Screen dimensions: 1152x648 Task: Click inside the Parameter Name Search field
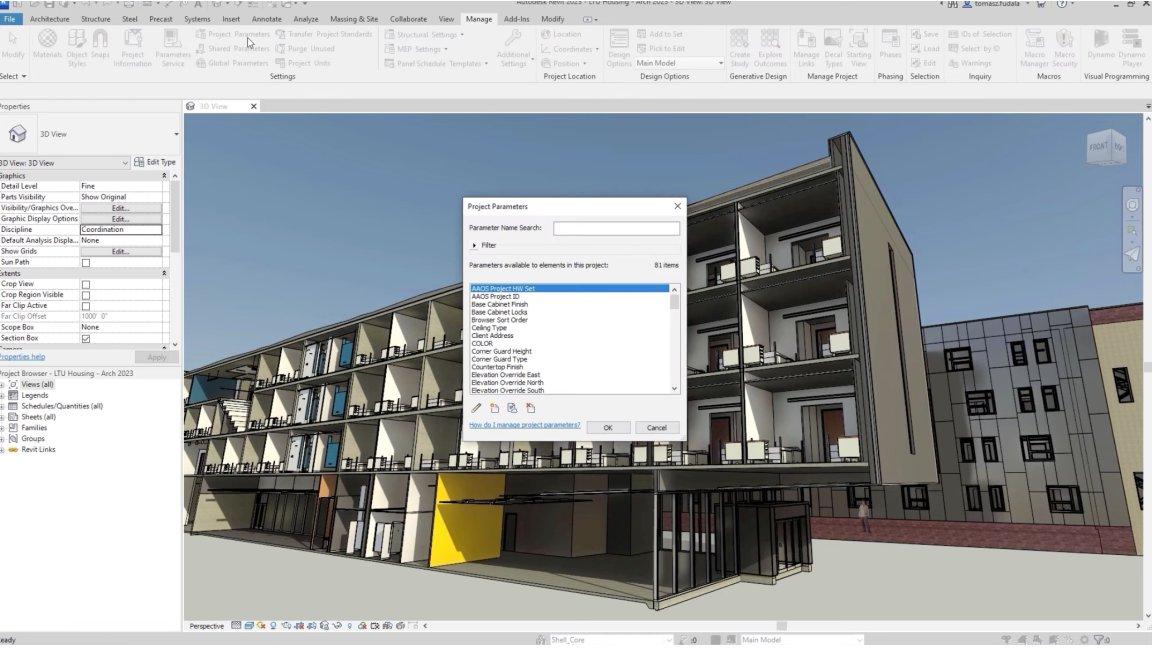616,228
